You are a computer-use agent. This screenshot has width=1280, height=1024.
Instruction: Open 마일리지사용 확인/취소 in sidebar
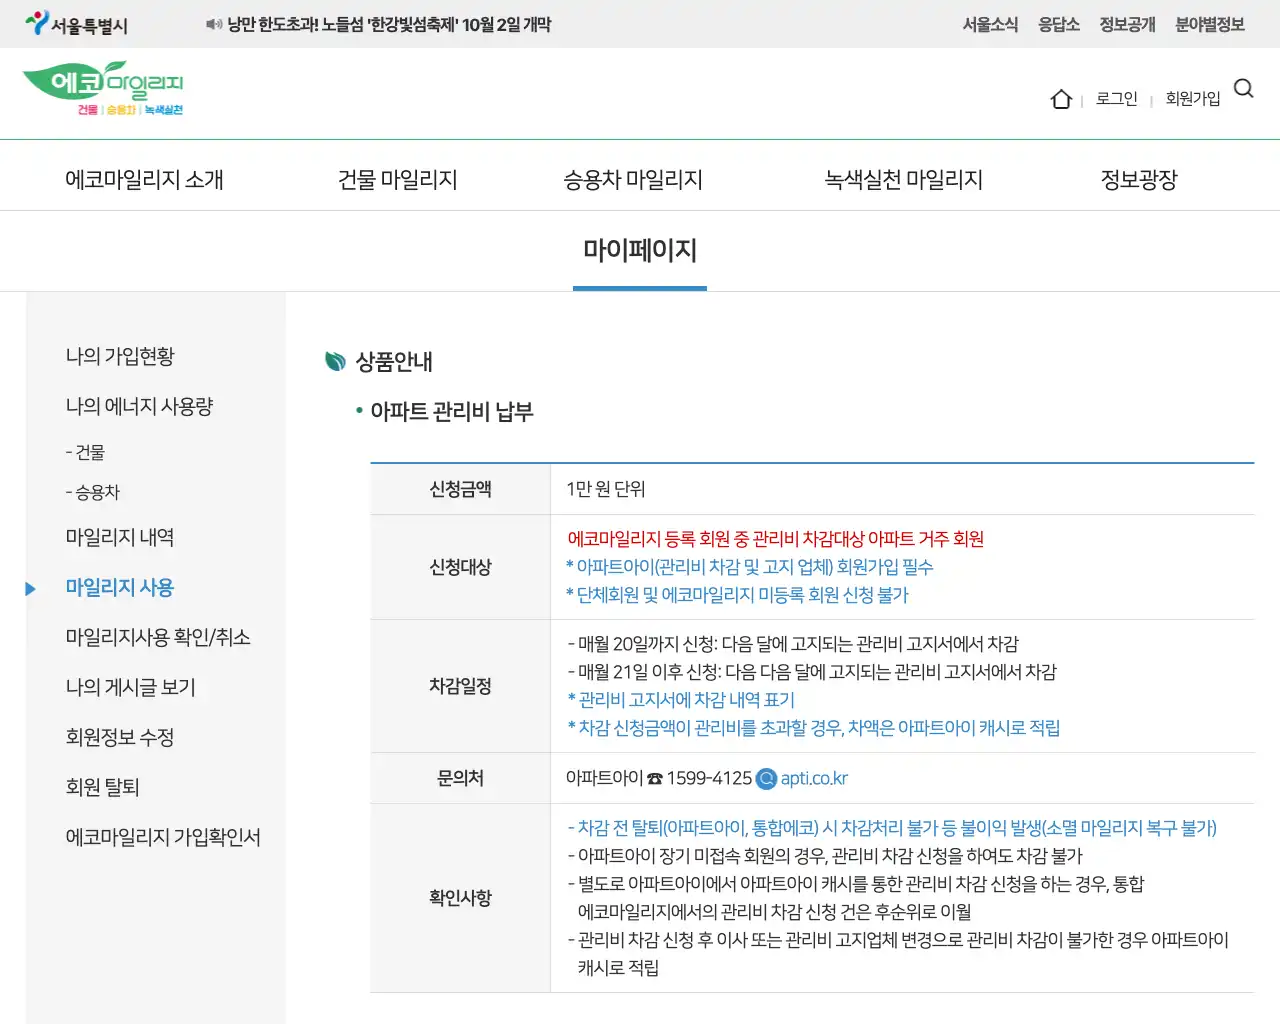158,637
